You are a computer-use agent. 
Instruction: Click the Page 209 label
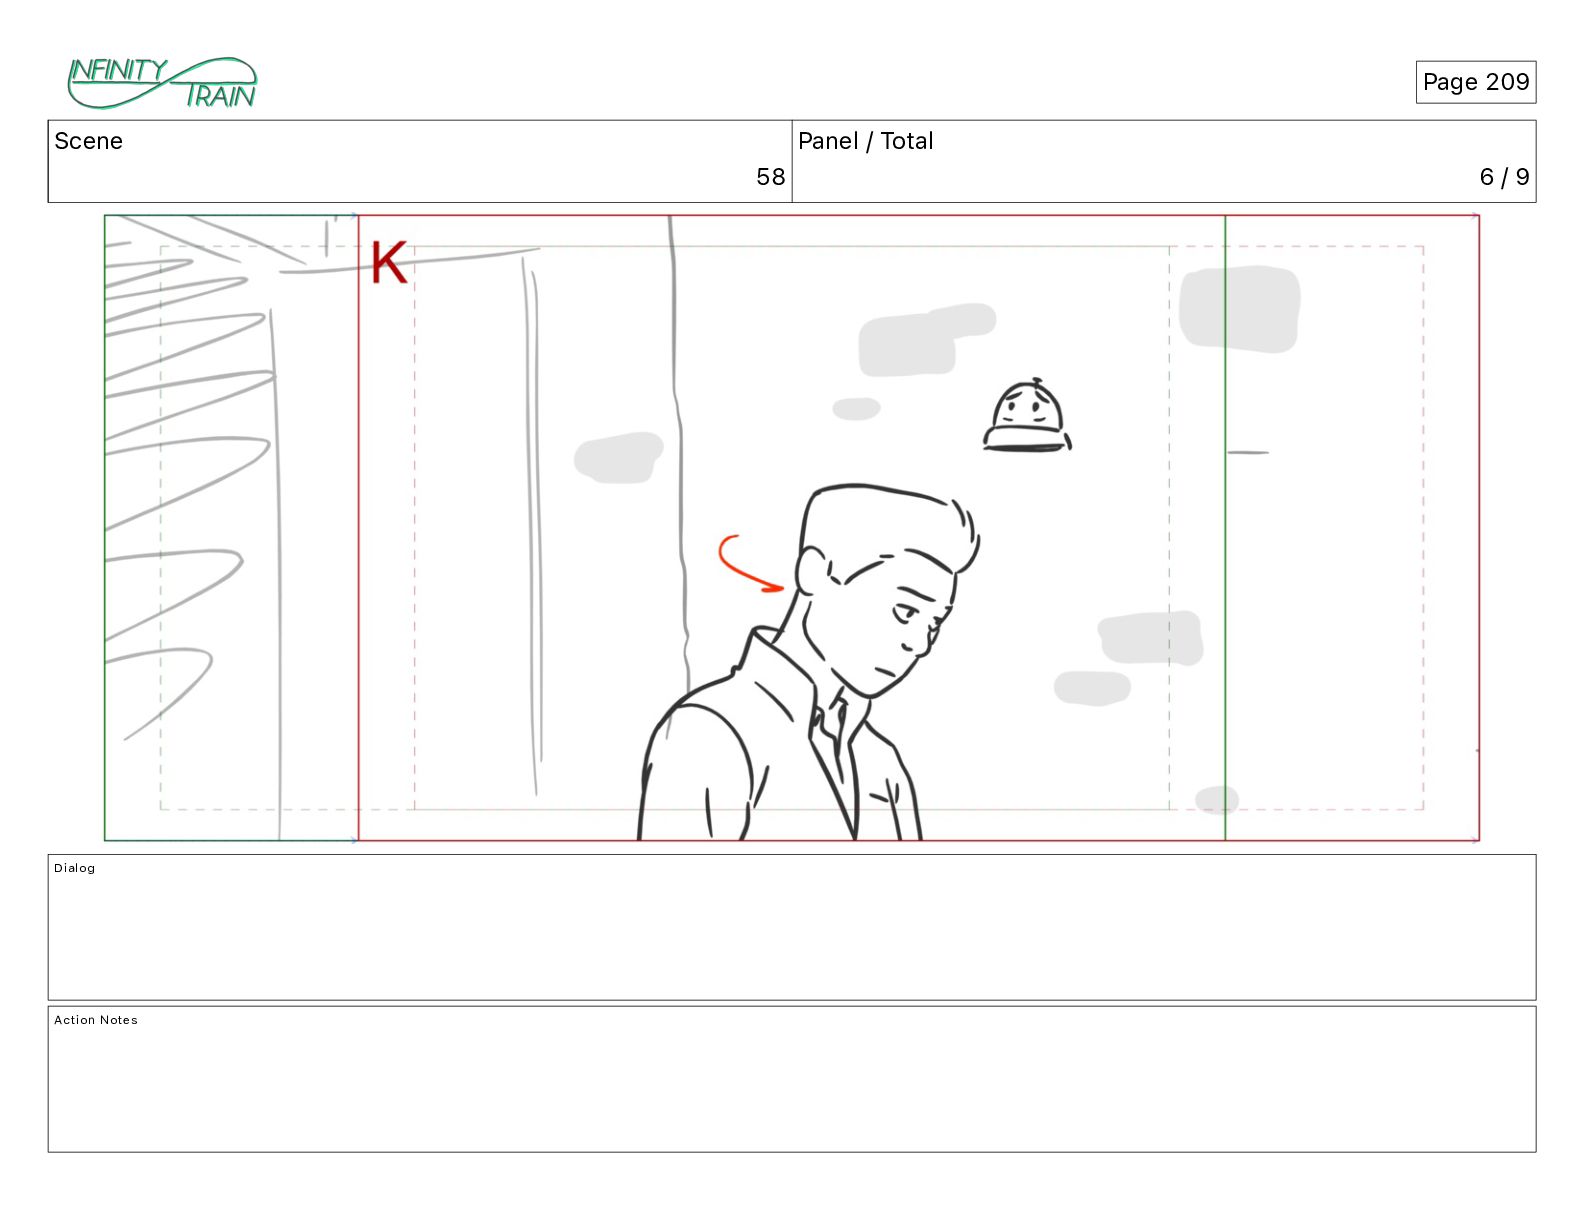pos(1475,82)
